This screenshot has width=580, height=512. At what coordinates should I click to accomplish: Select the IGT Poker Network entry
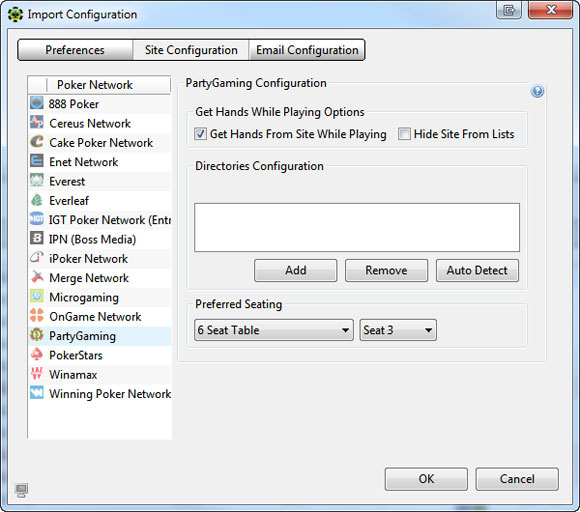[100, 220]
